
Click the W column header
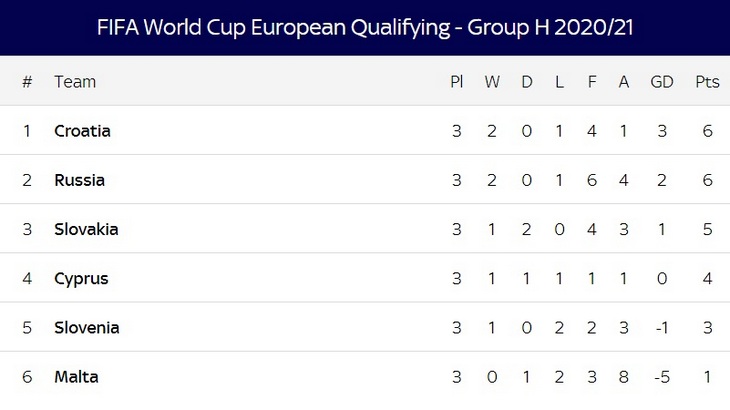coord(492,82)
